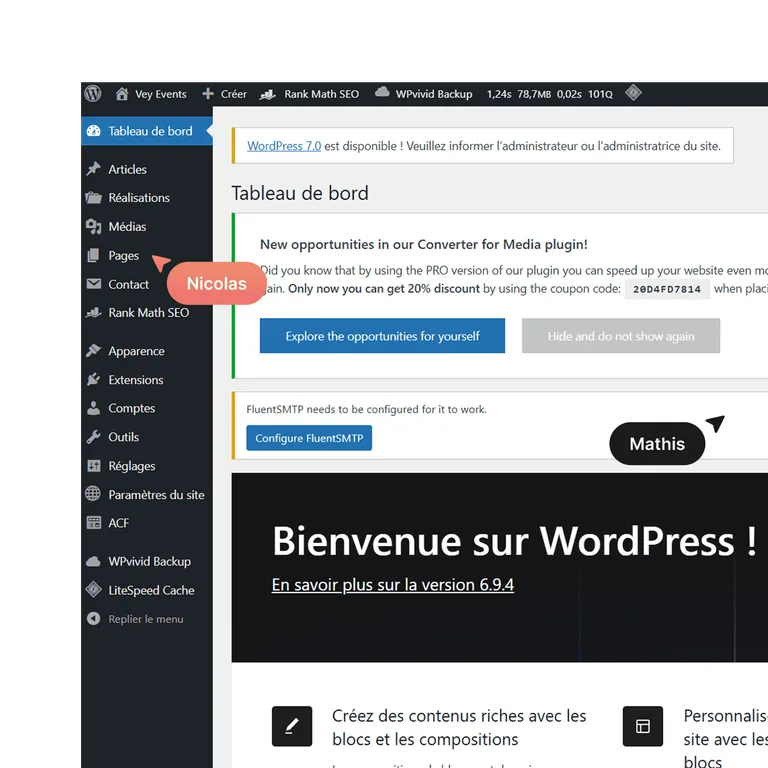Follow the WordPress 7.0 link
This screenshot has width=768, height=768.
coord(284,146)
